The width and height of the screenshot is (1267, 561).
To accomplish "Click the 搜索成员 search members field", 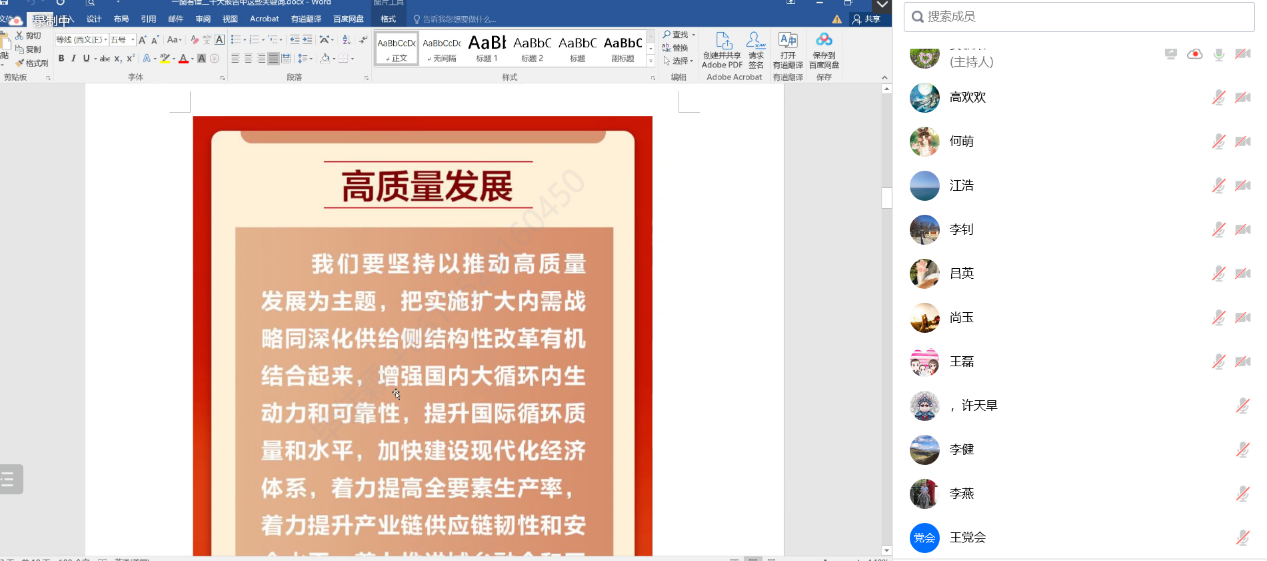I will 1079,17.
